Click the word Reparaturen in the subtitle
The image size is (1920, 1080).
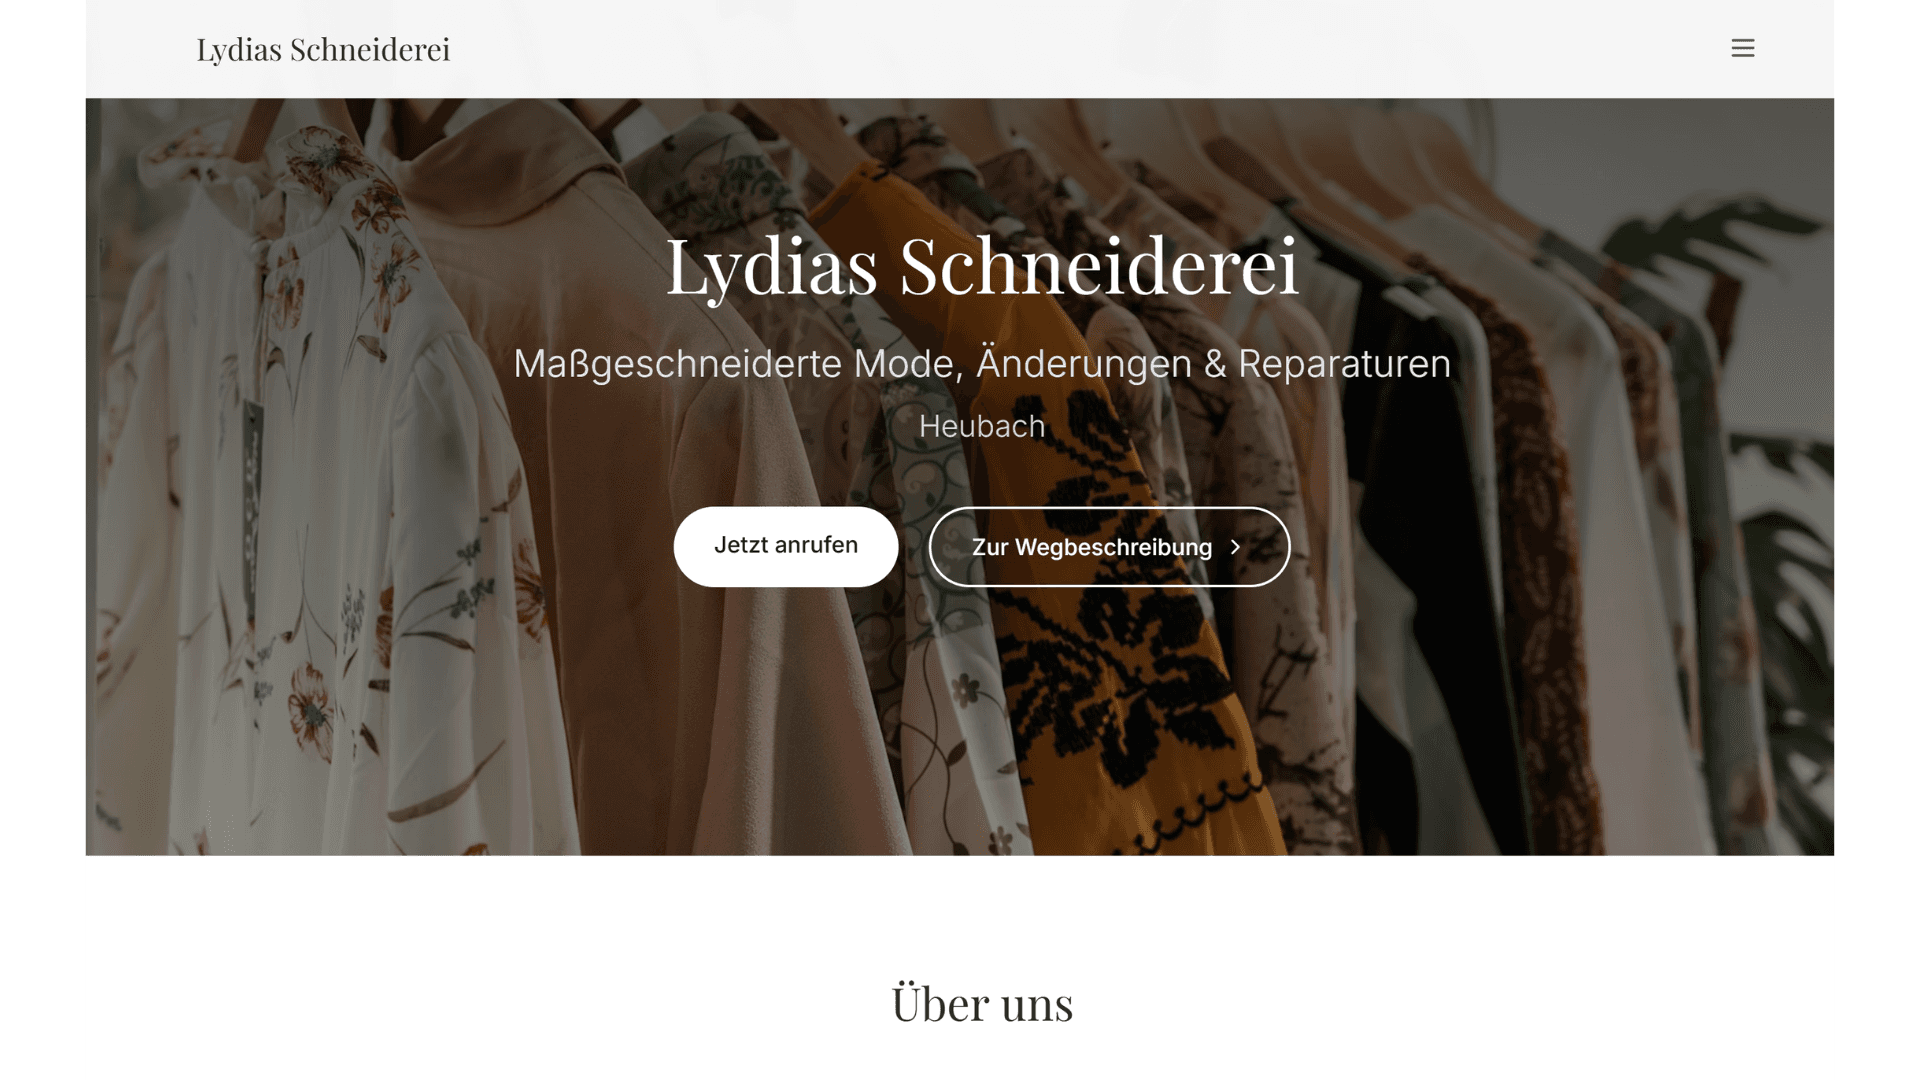point(1344,364)
